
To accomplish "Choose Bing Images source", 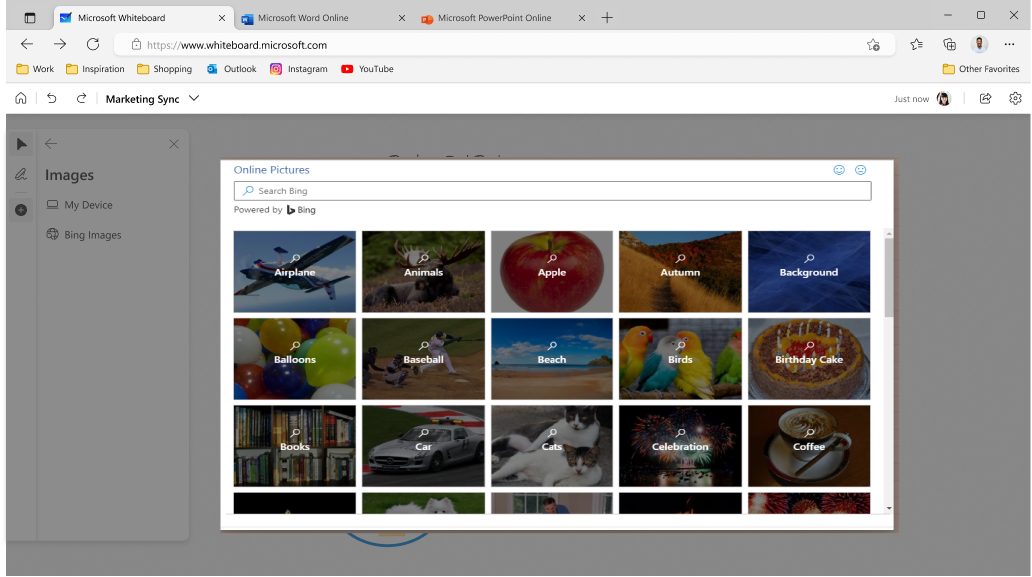I will [84, 235].
